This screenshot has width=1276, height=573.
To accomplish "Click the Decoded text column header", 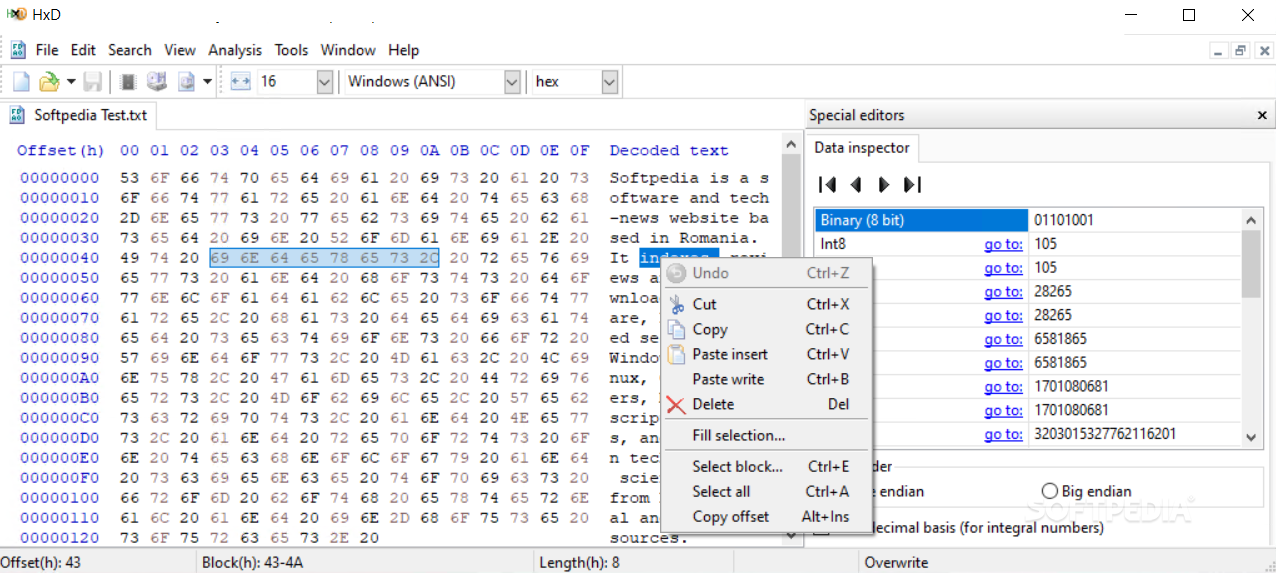I will [x=669, y=150].
